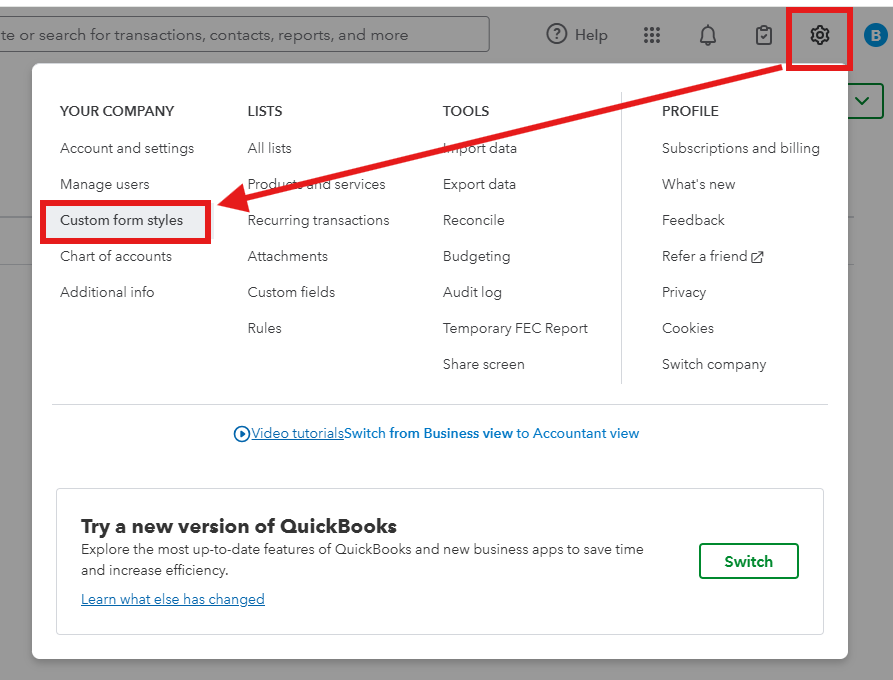Image resolution: width=893 pixels, height=680 pixels.
Task: Open the apps grid launcher icon
Action: point(652,36)
